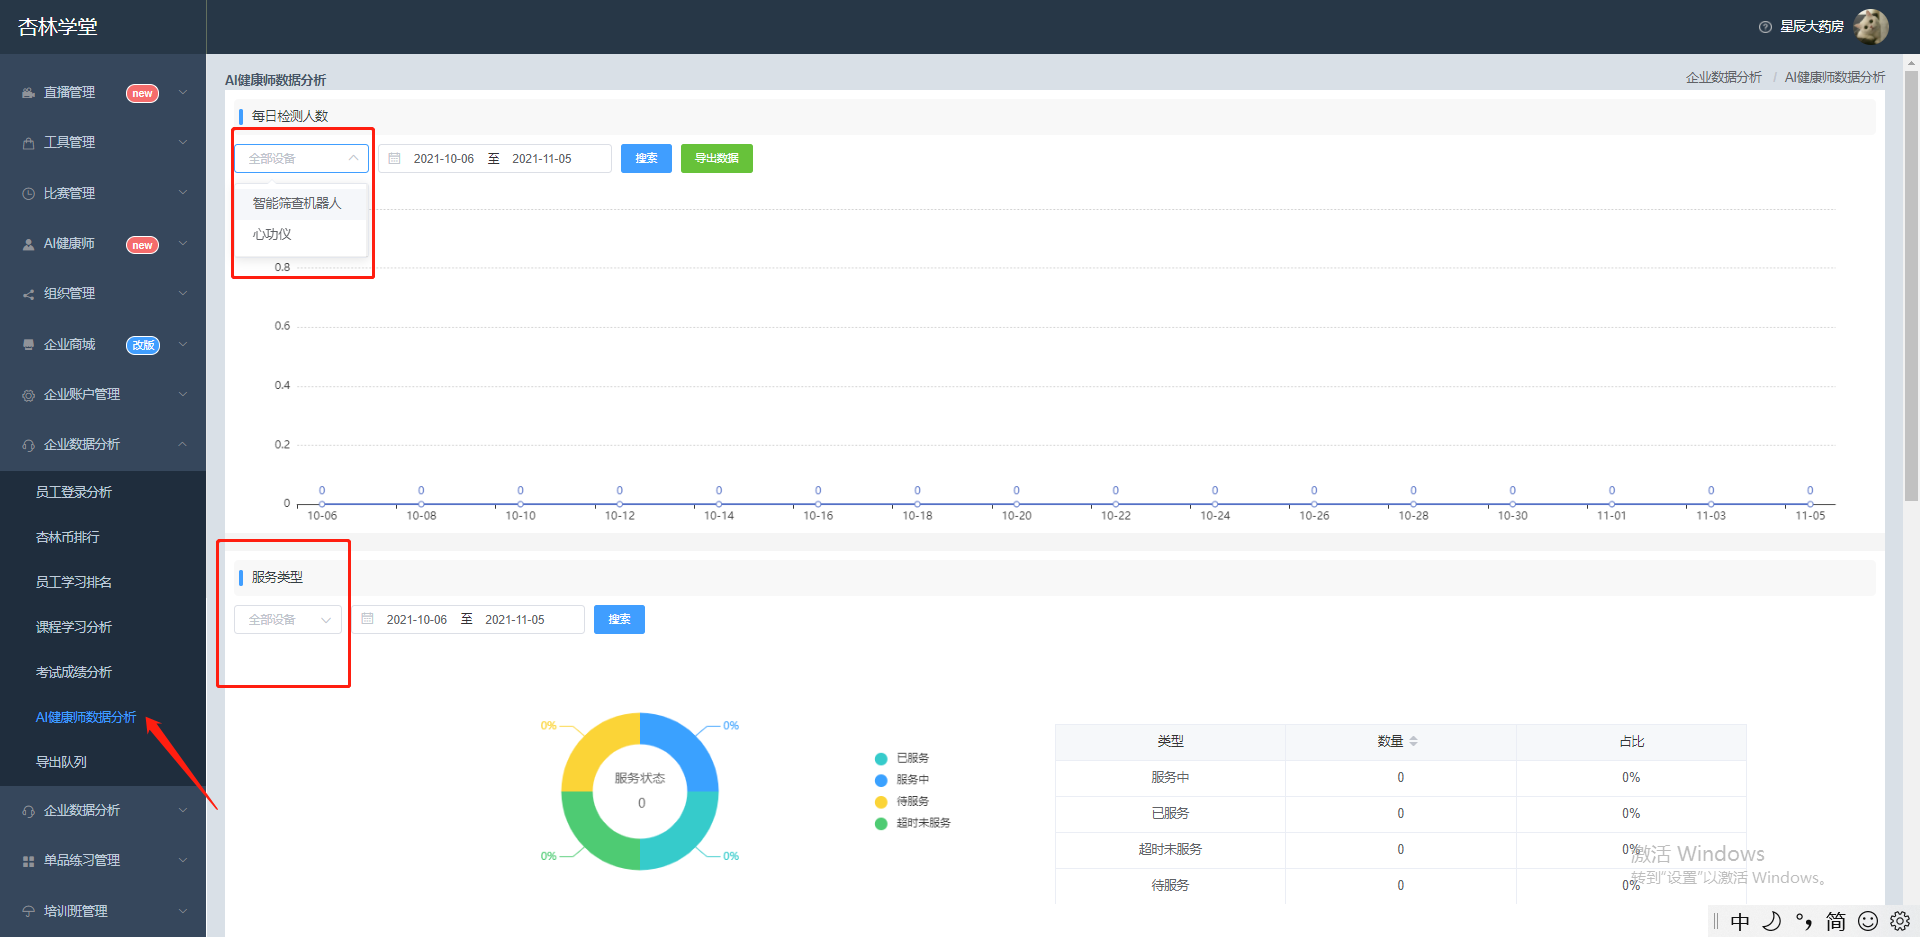
Task: Click the 组织管理 share icon
Action: click(28, 294)
